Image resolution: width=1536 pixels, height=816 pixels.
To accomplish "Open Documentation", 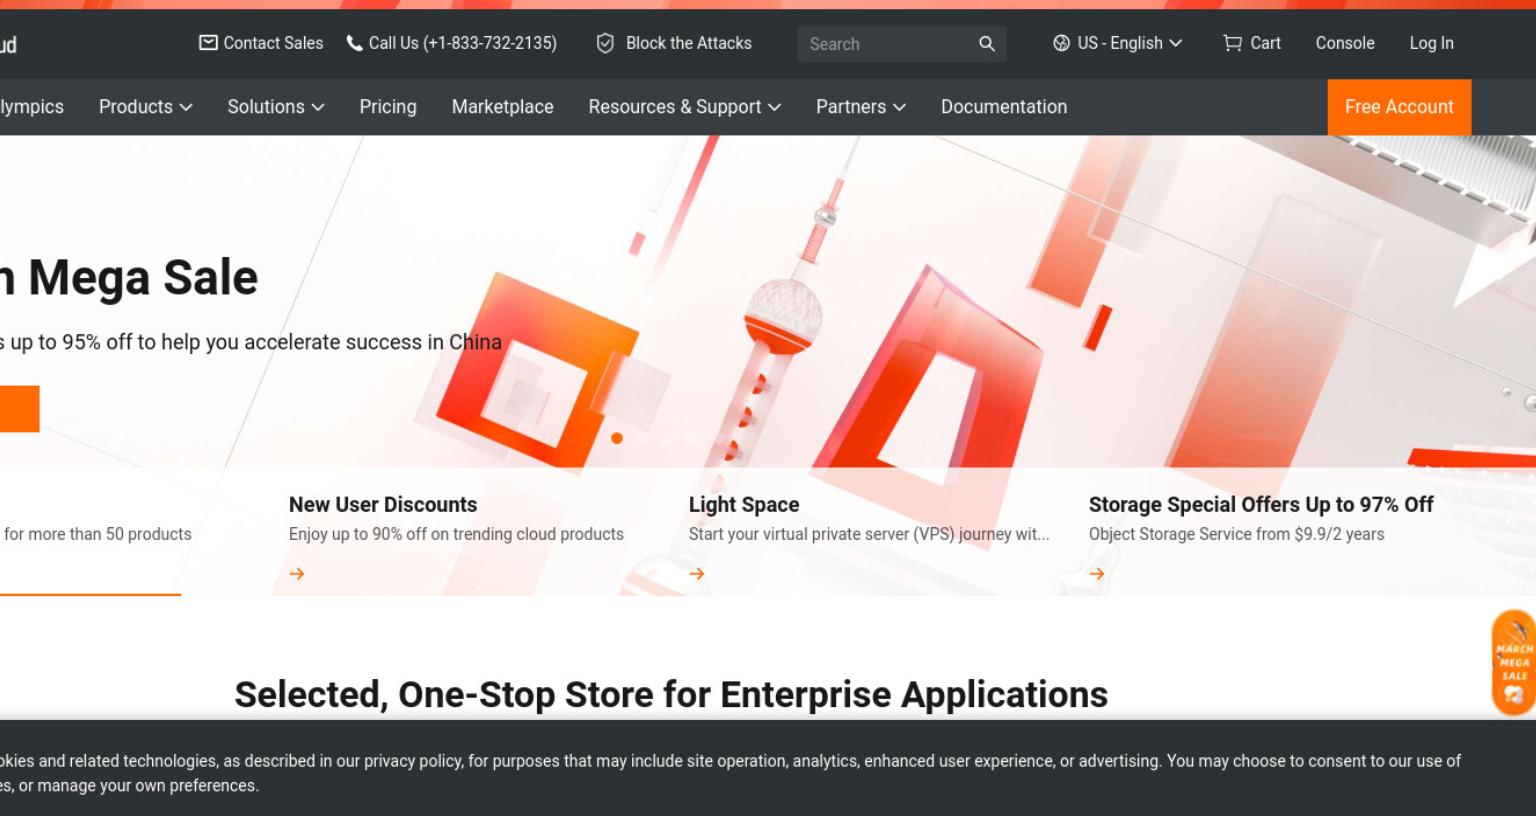I will (x=1004, y=107).
